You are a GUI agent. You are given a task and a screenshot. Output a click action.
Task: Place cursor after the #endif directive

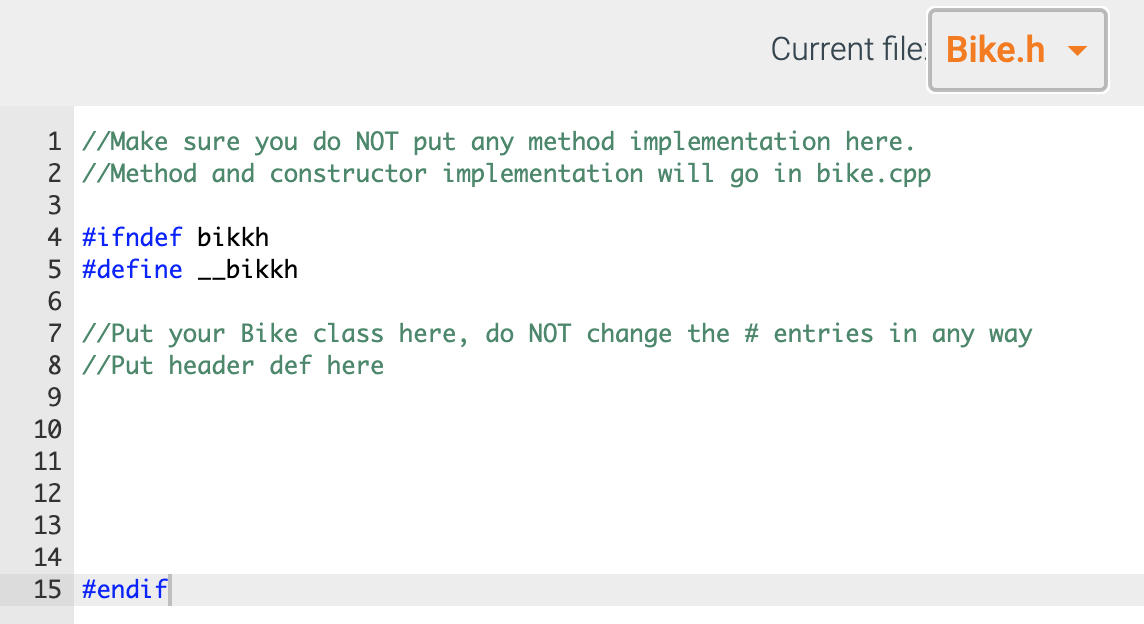click(170, 589)
